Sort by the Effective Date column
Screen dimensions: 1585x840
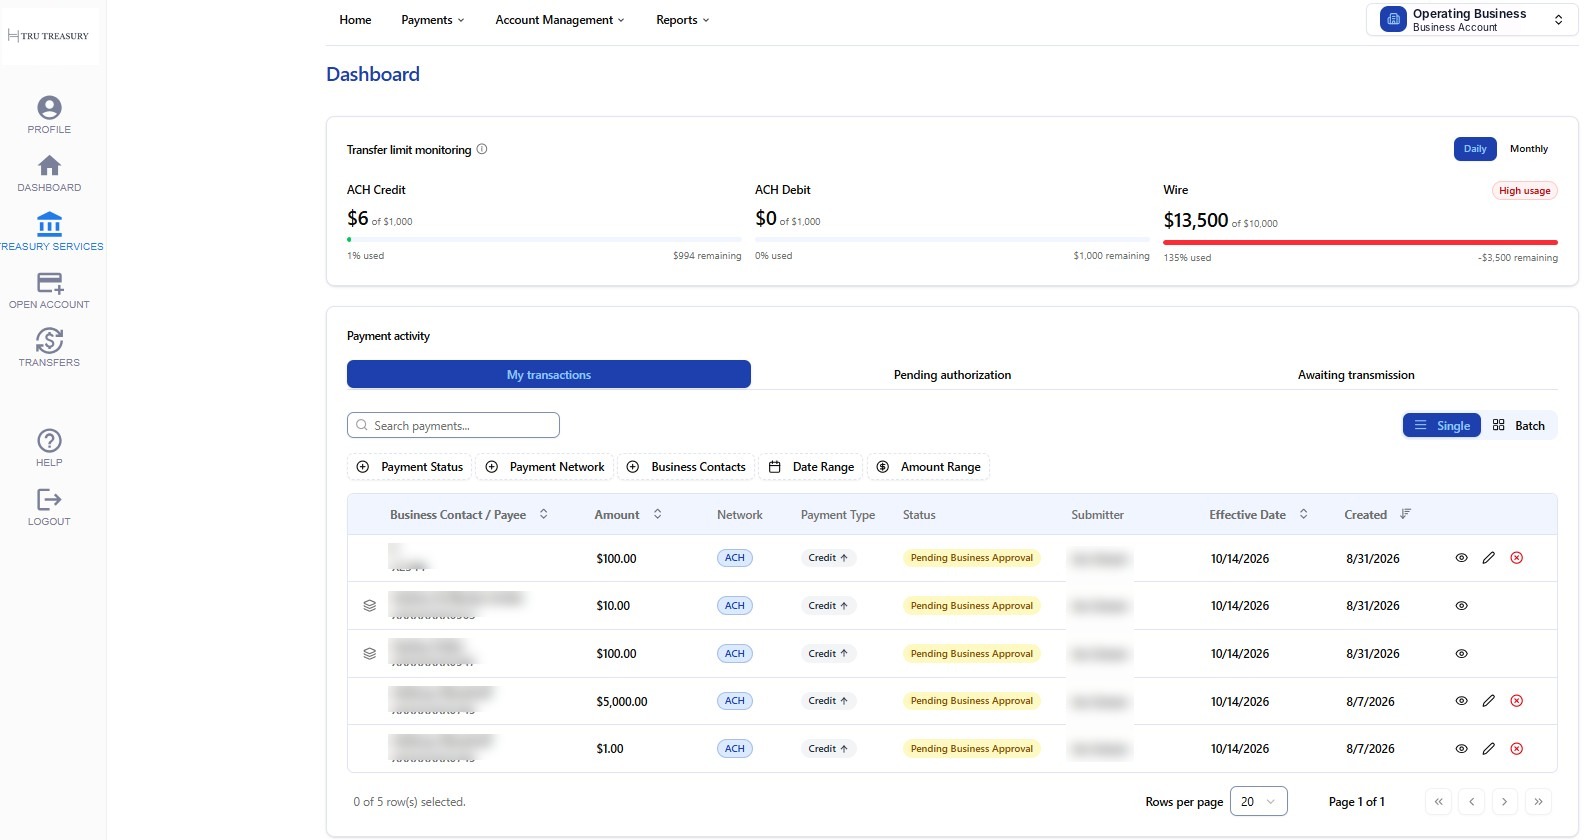pos(1258,515)
